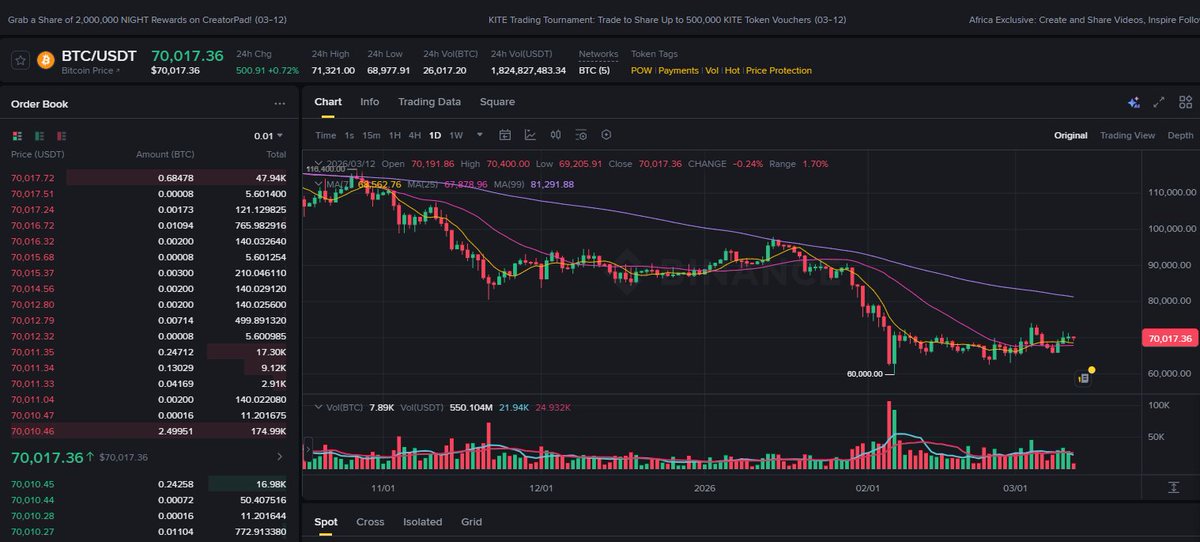1200x542 pixels.
Task: Click the 24h Vol(USDT) value 1,824,827,483.34
Action: pos(528,70)
